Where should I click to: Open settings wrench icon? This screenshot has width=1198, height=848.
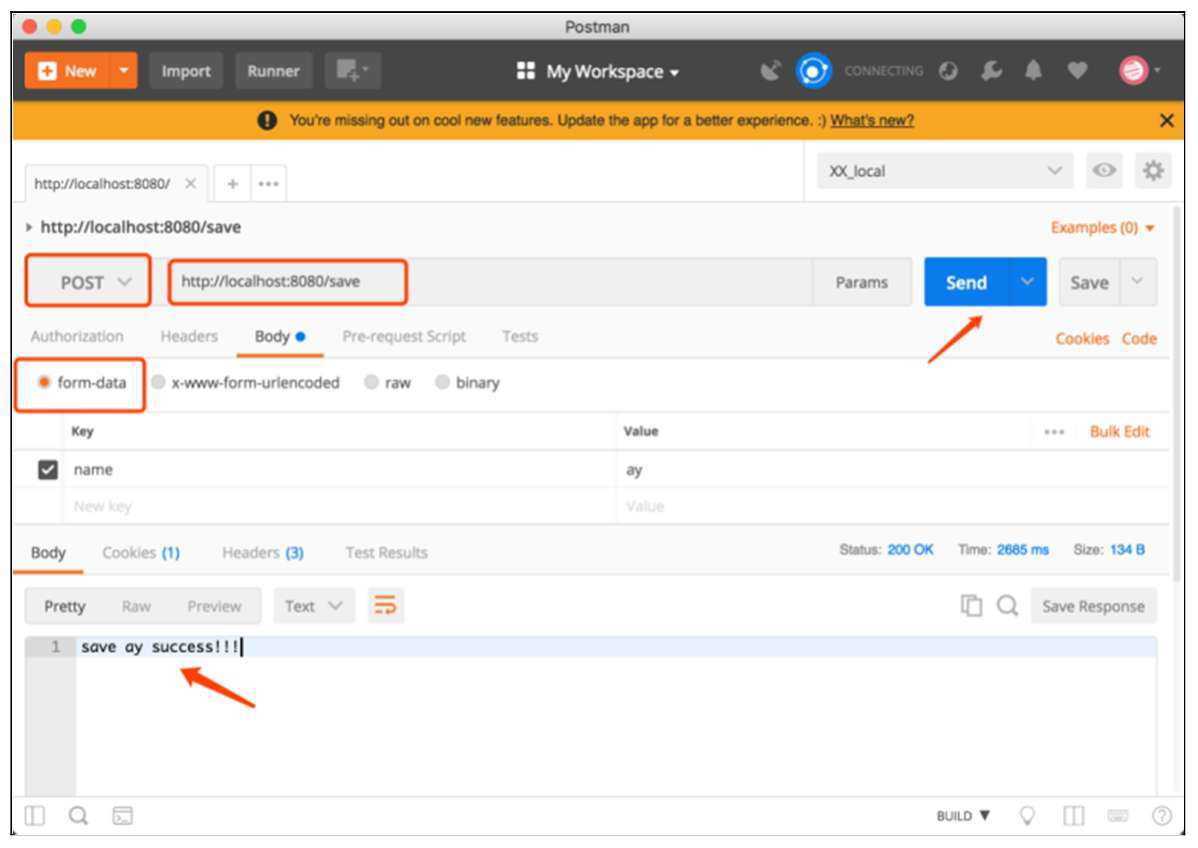tap(991, 71)
